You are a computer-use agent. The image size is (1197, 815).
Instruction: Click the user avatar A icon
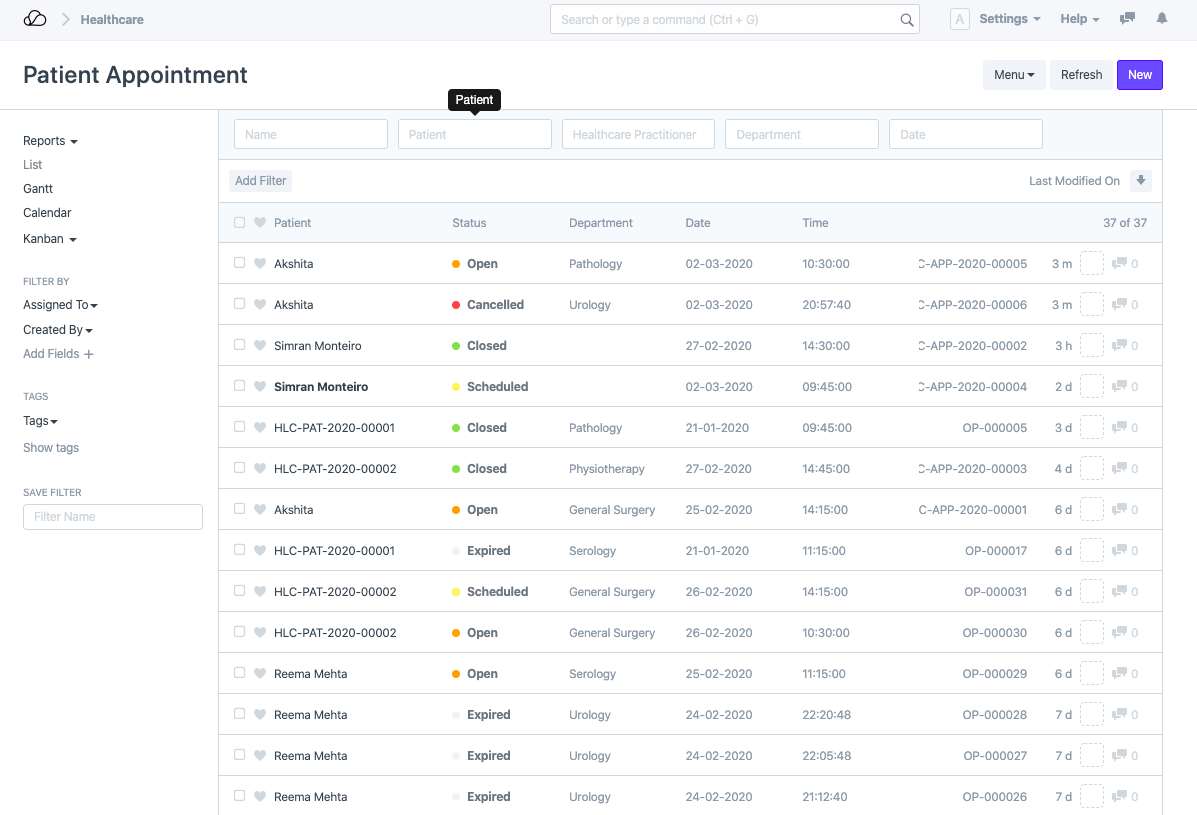[x=959, y=19]
